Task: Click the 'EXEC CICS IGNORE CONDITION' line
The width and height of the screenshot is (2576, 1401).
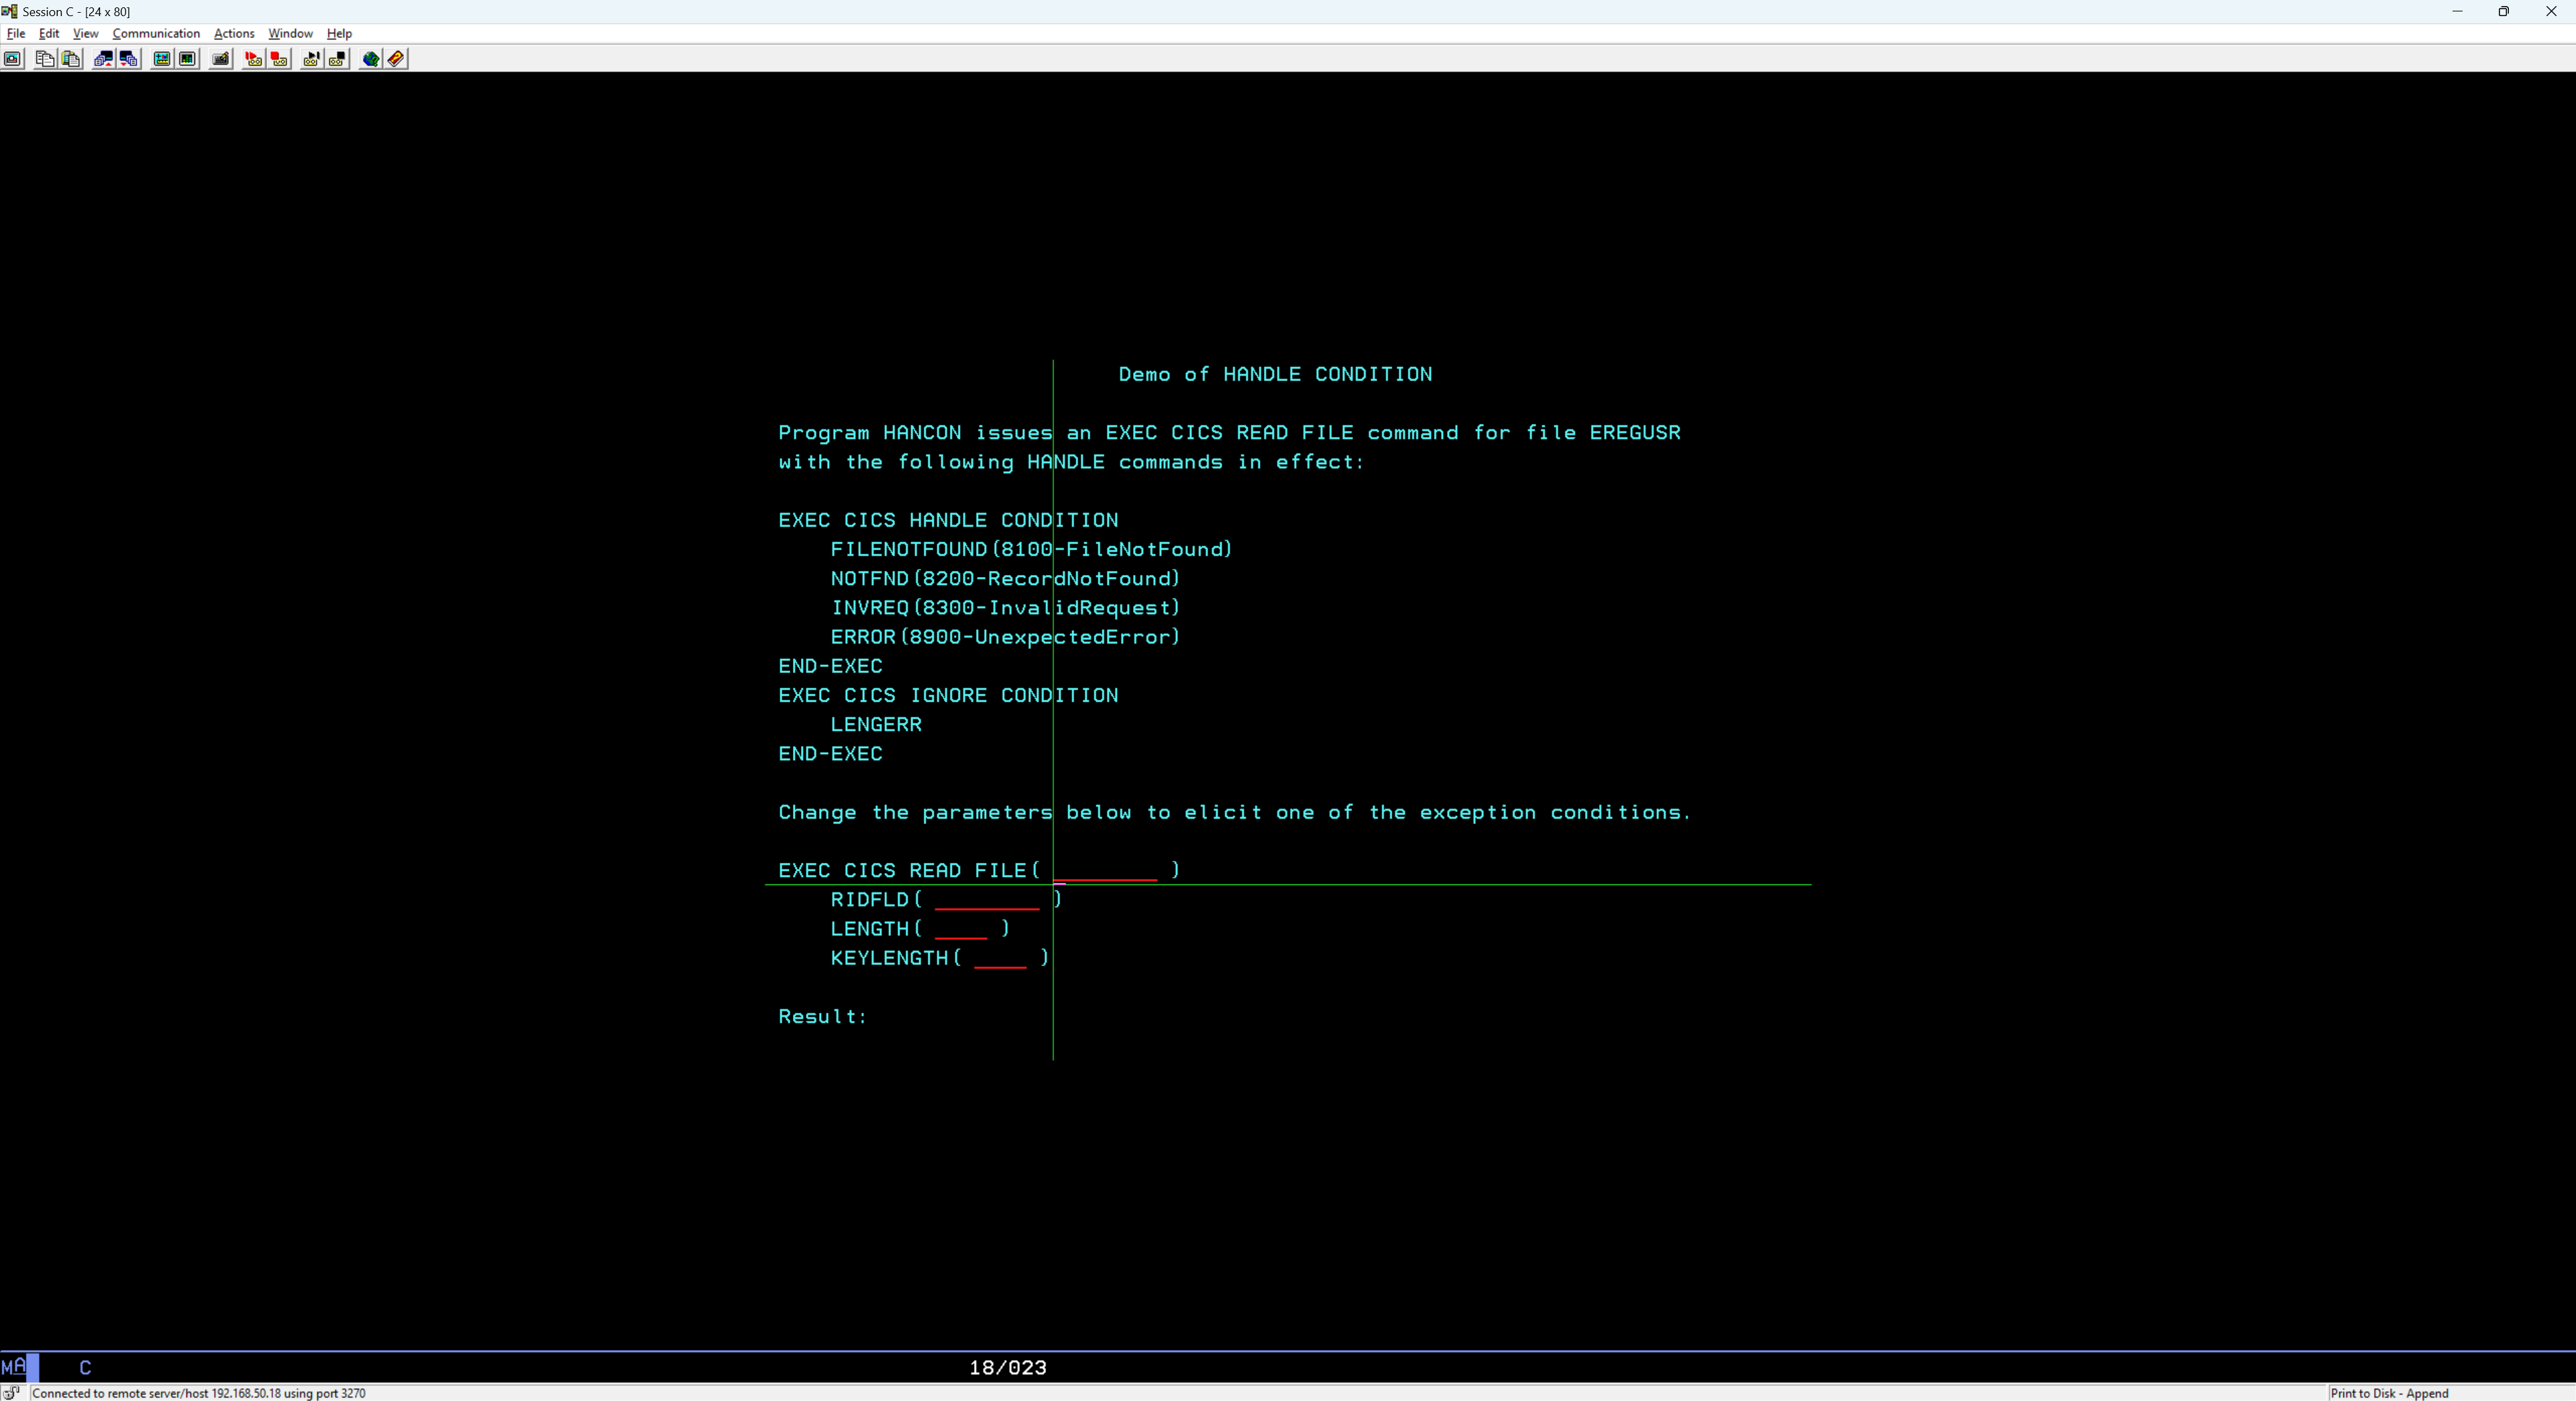Action: 948,695
